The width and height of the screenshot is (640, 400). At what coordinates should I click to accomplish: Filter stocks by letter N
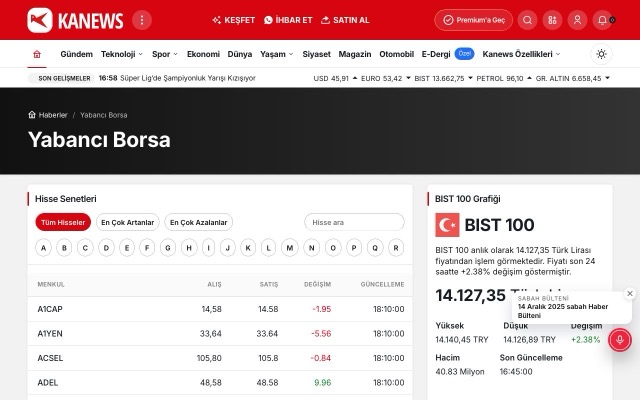(312, 248)
